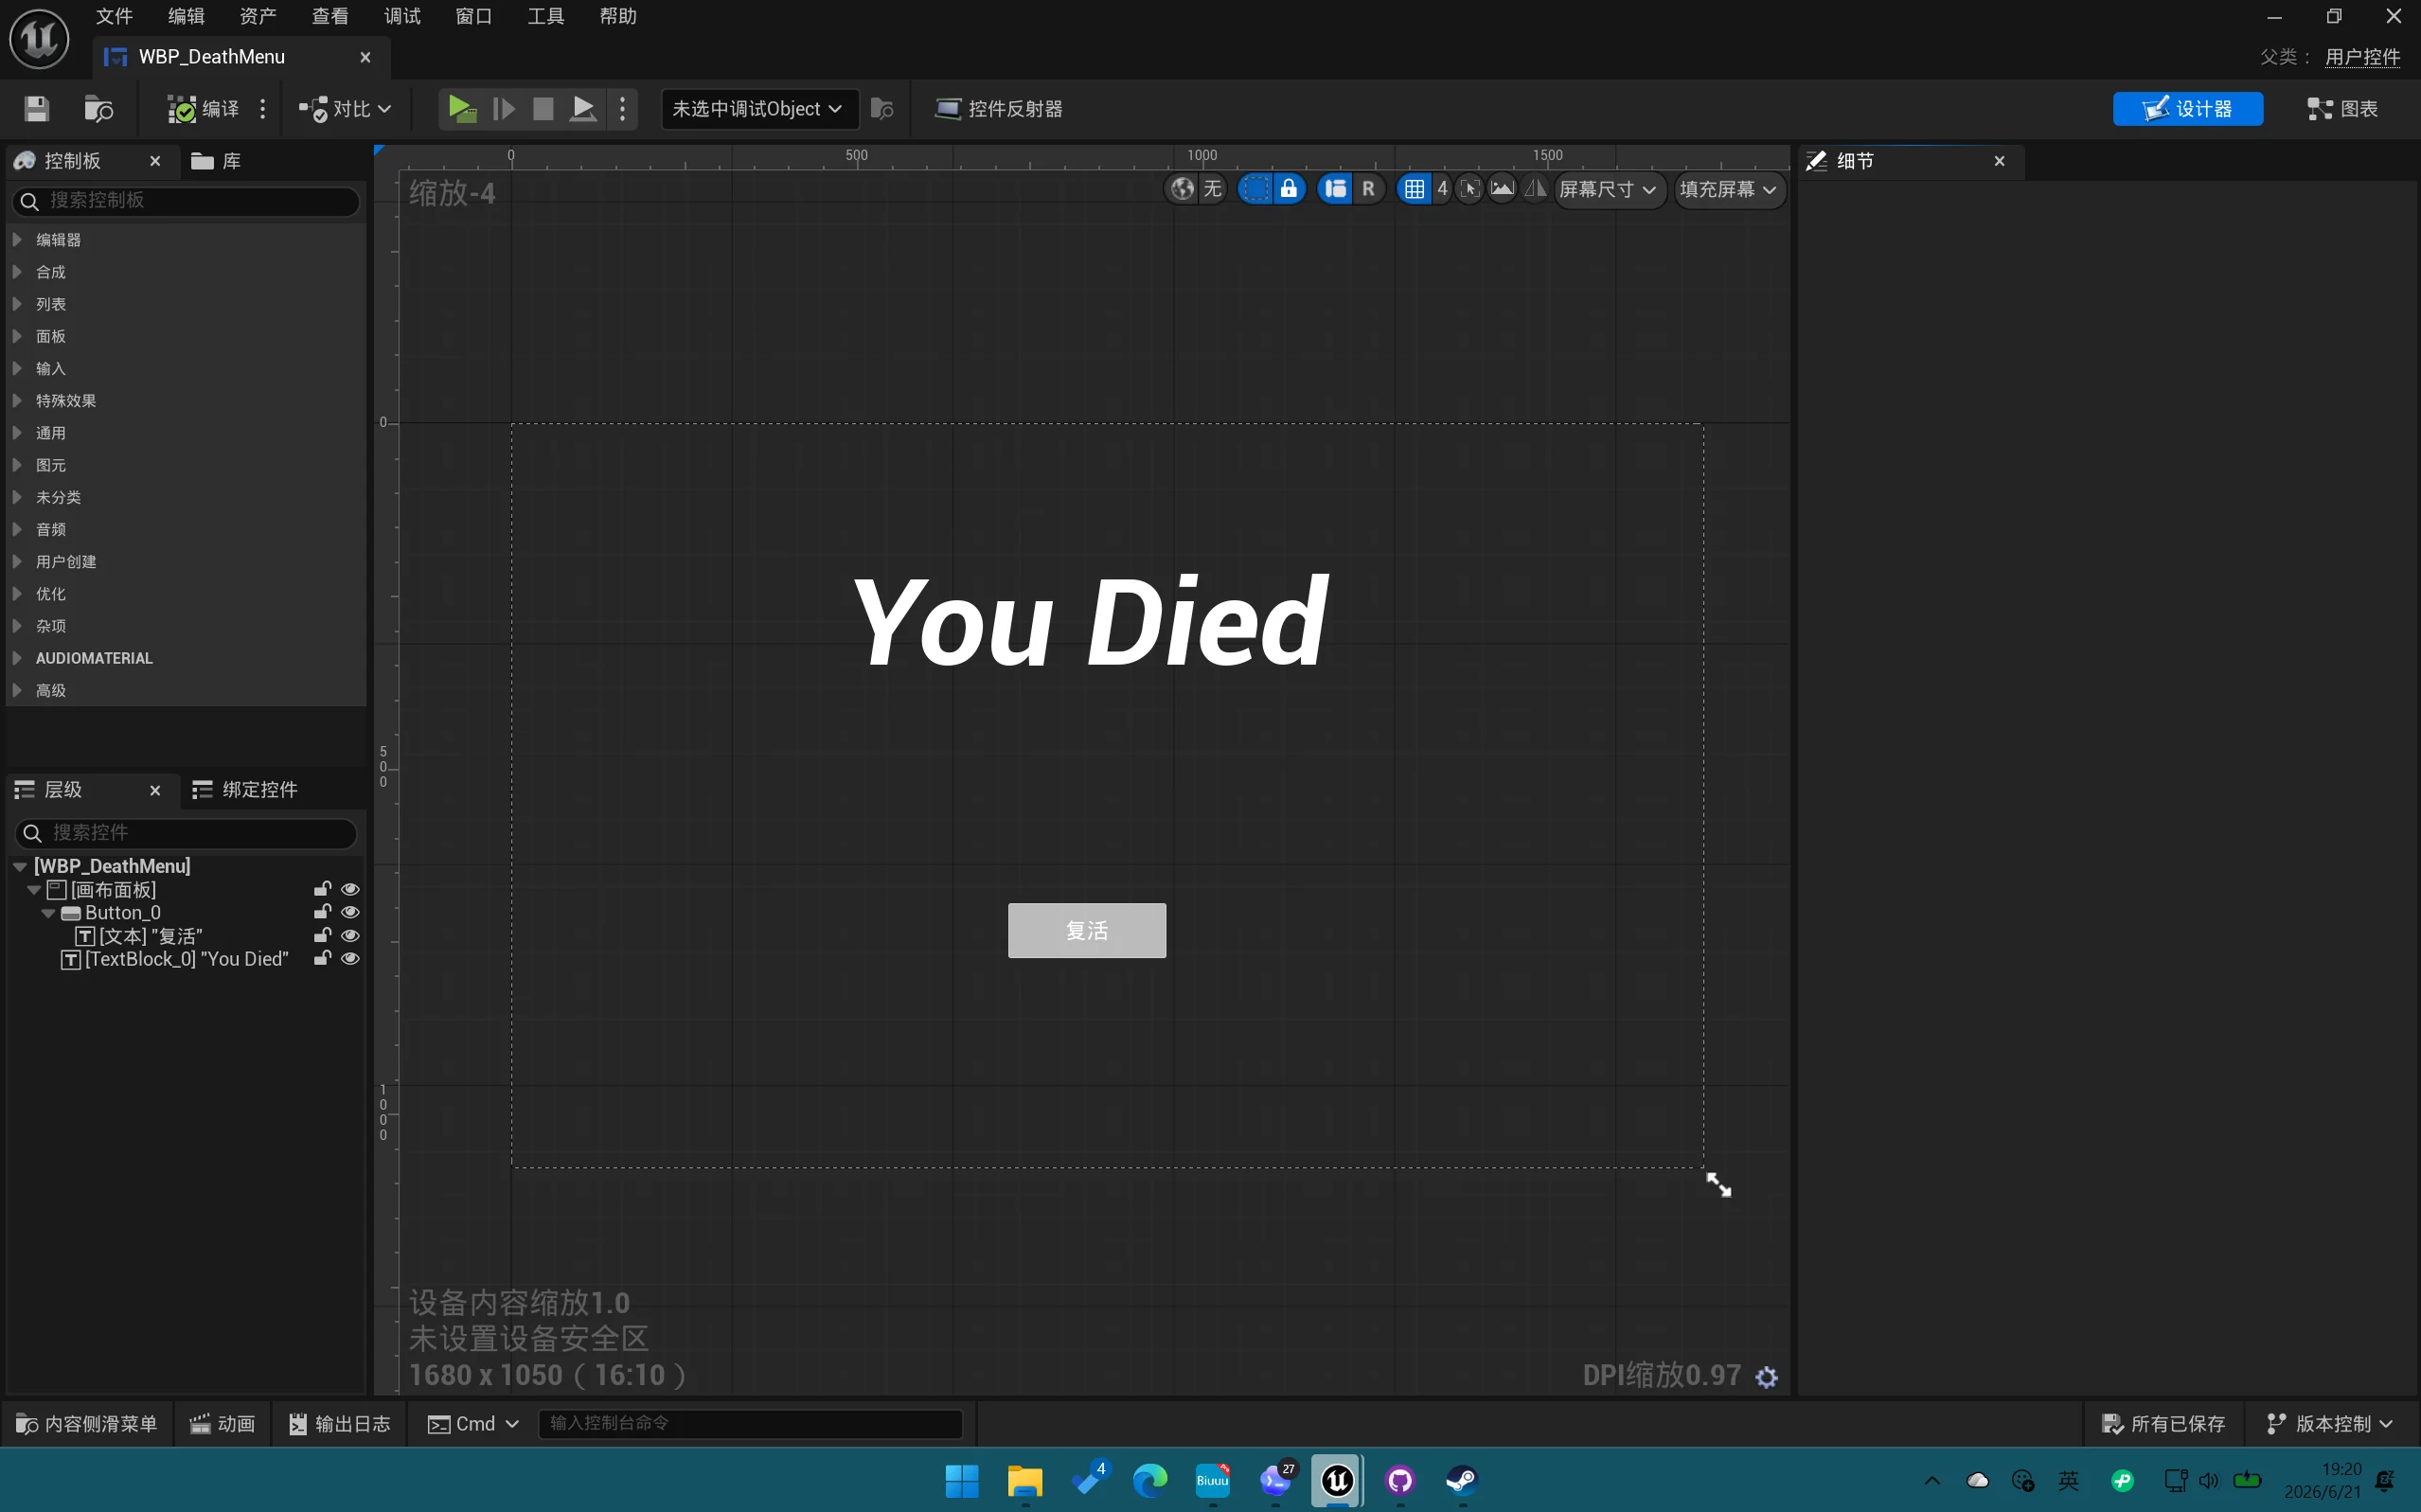
Task: Toggle the R render transform mode button
Action: [x=1368, y=189]
